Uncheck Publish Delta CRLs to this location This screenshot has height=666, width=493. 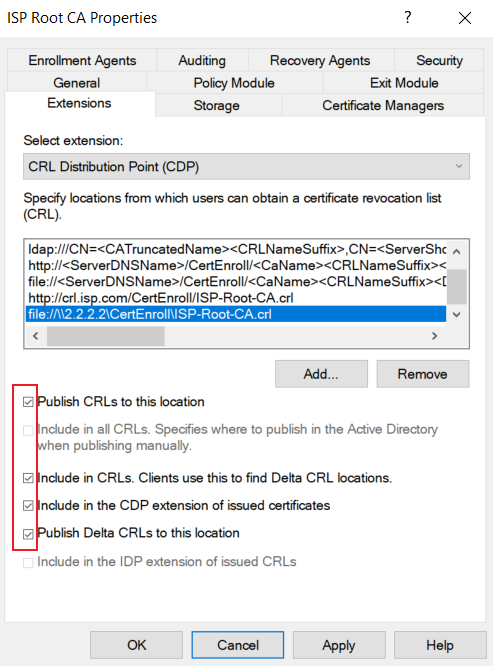pos(28,533)
